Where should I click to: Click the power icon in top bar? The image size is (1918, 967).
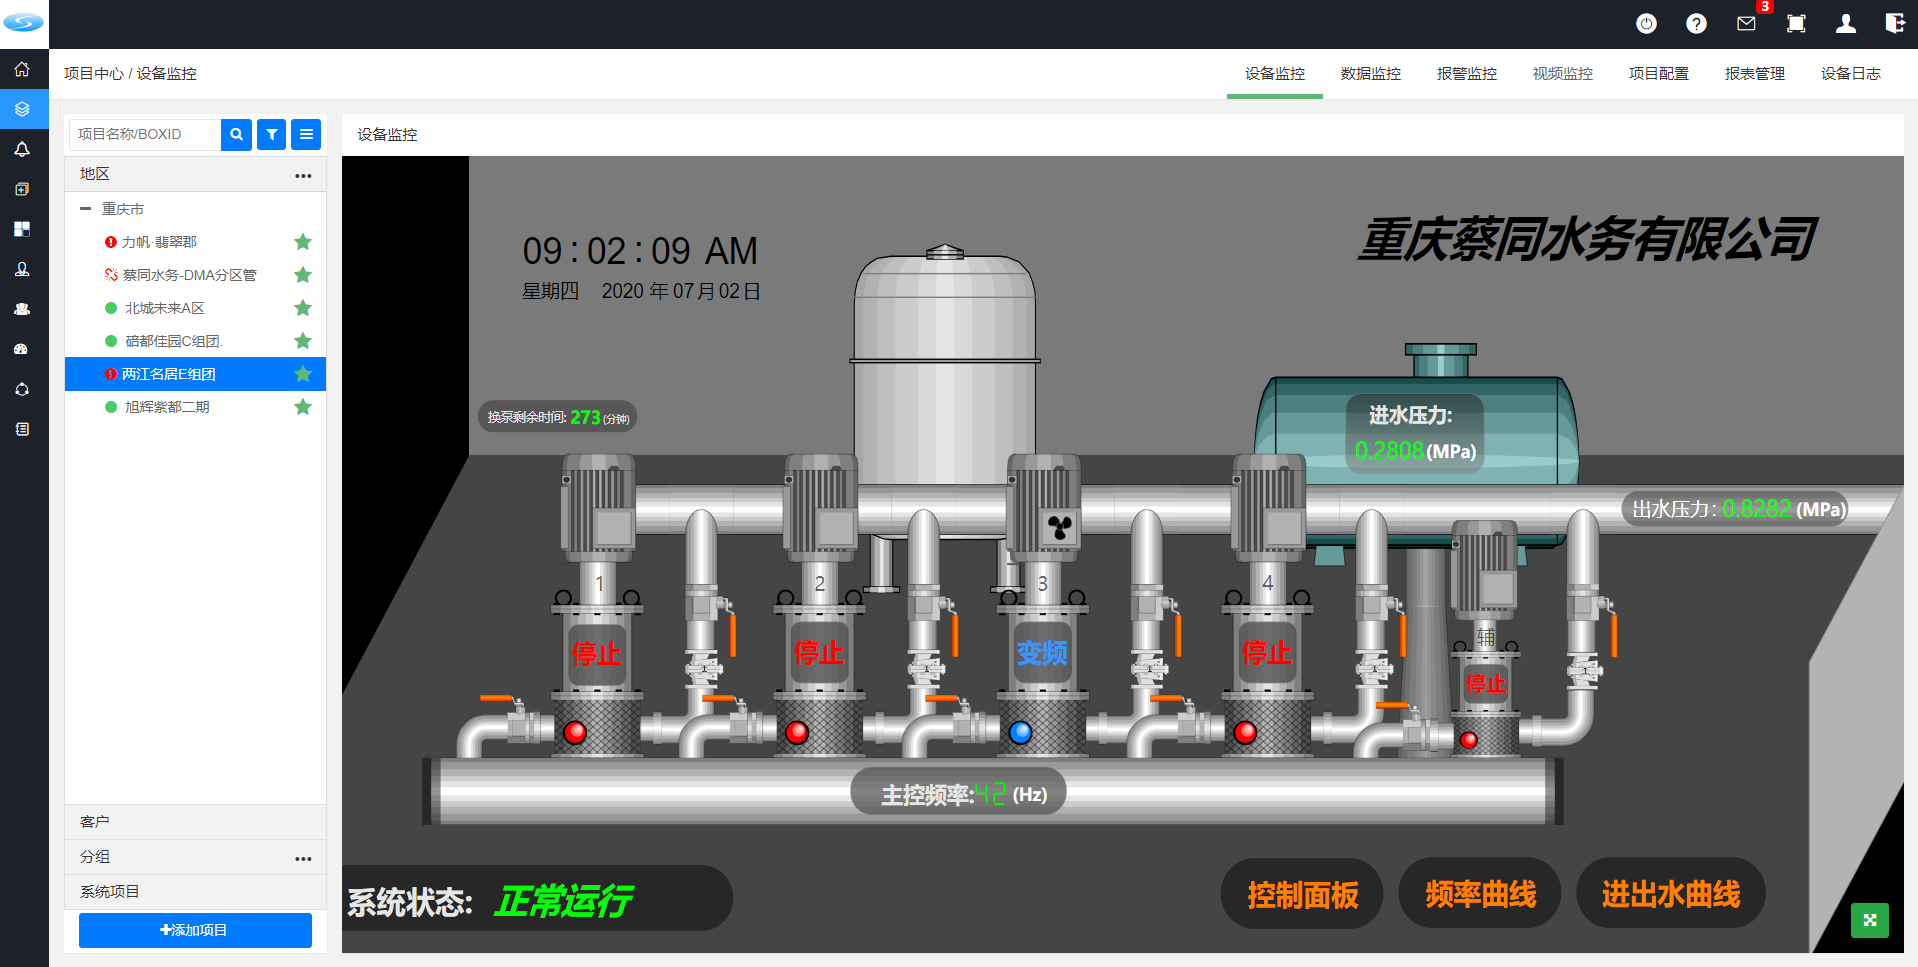point(1646,23)
